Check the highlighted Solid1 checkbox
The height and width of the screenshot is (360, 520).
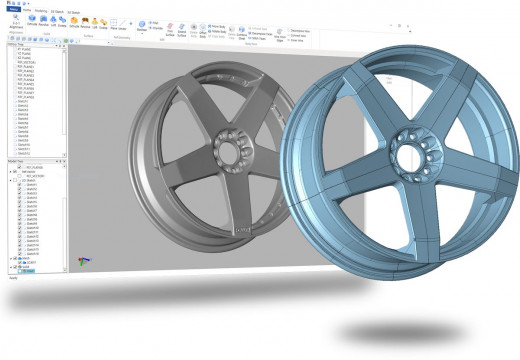[x=19, y=271]
